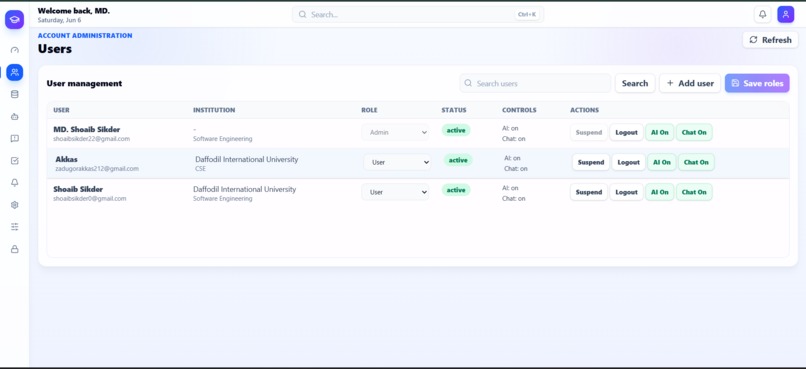Viewport: 806px width, 369px height.
Task: Click the Welcome back, MD. text
Action: [74, 10]
